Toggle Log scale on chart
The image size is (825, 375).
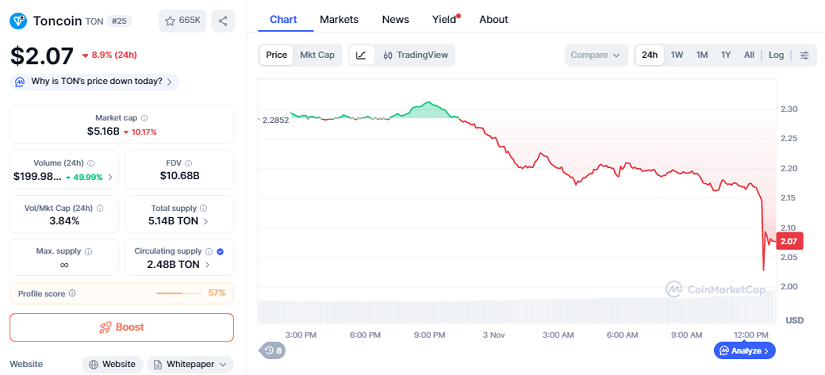coord(776,55)
